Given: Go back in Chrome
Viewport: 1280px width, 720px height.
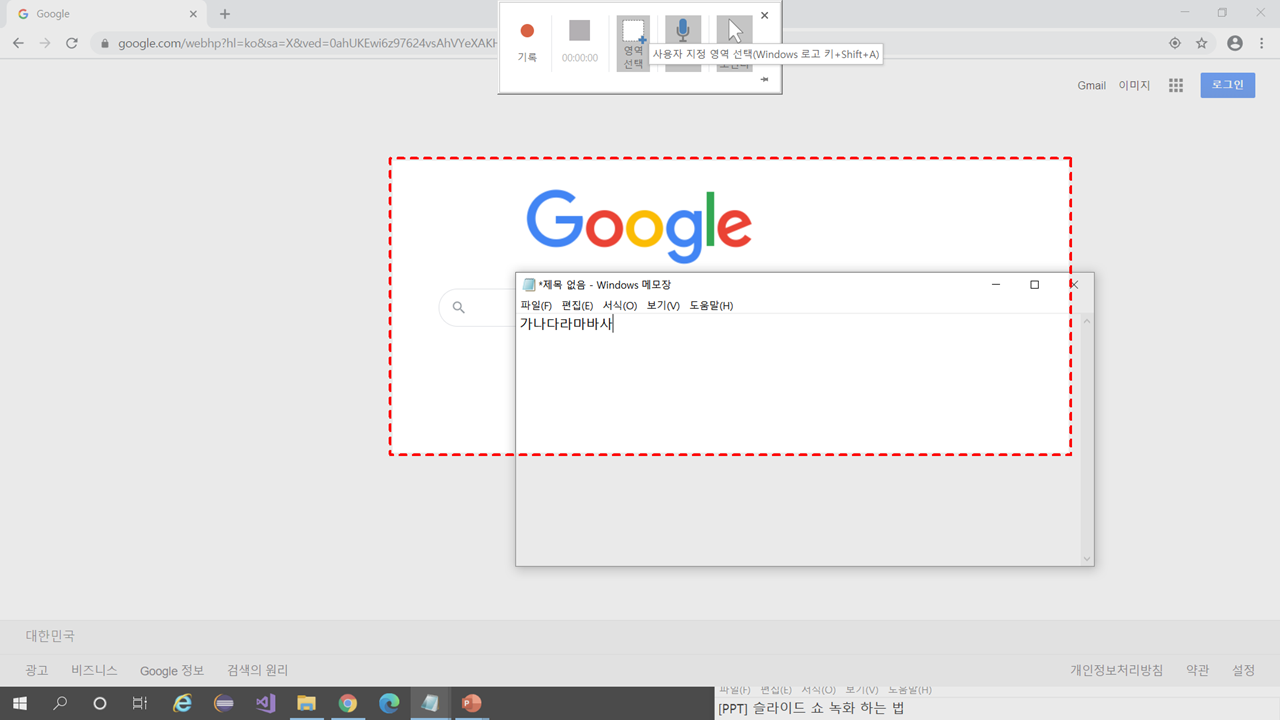Looking at the screenshot, I should click(18, 43).
